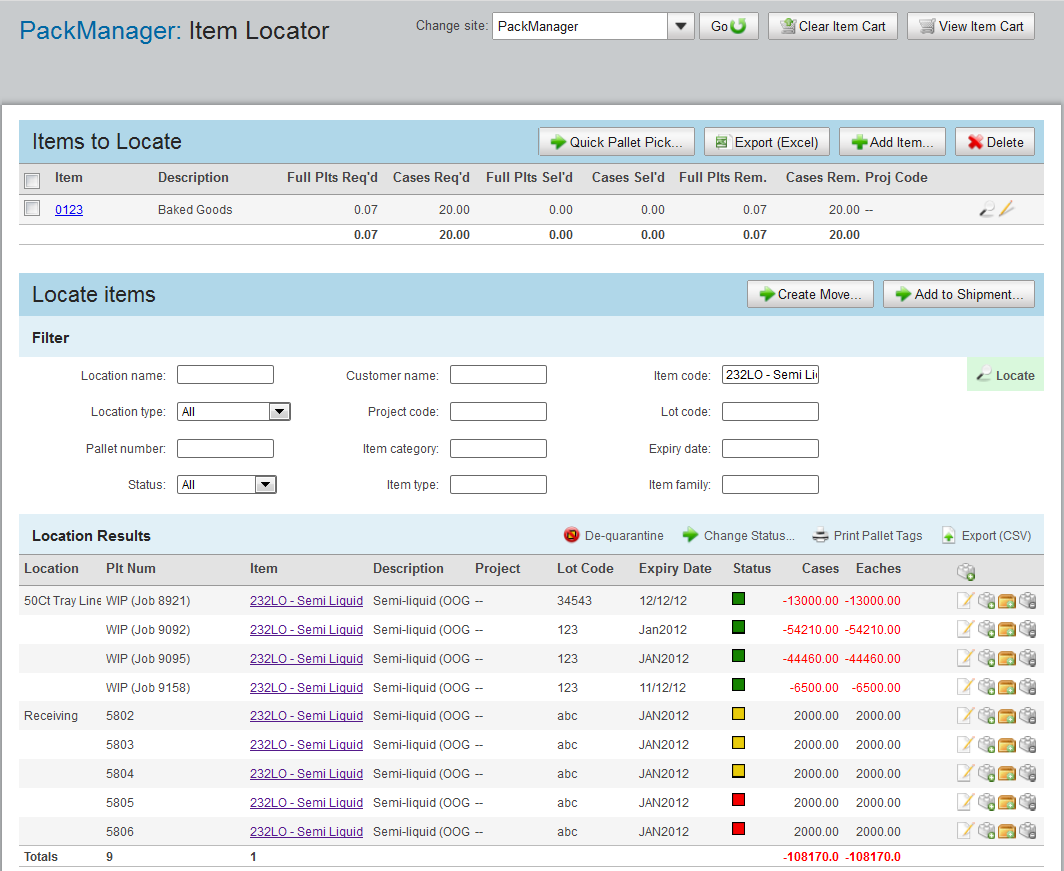Screen dimensions: 1064x871
Task: Click the add-all icon in results header
Action: [965, 571]
